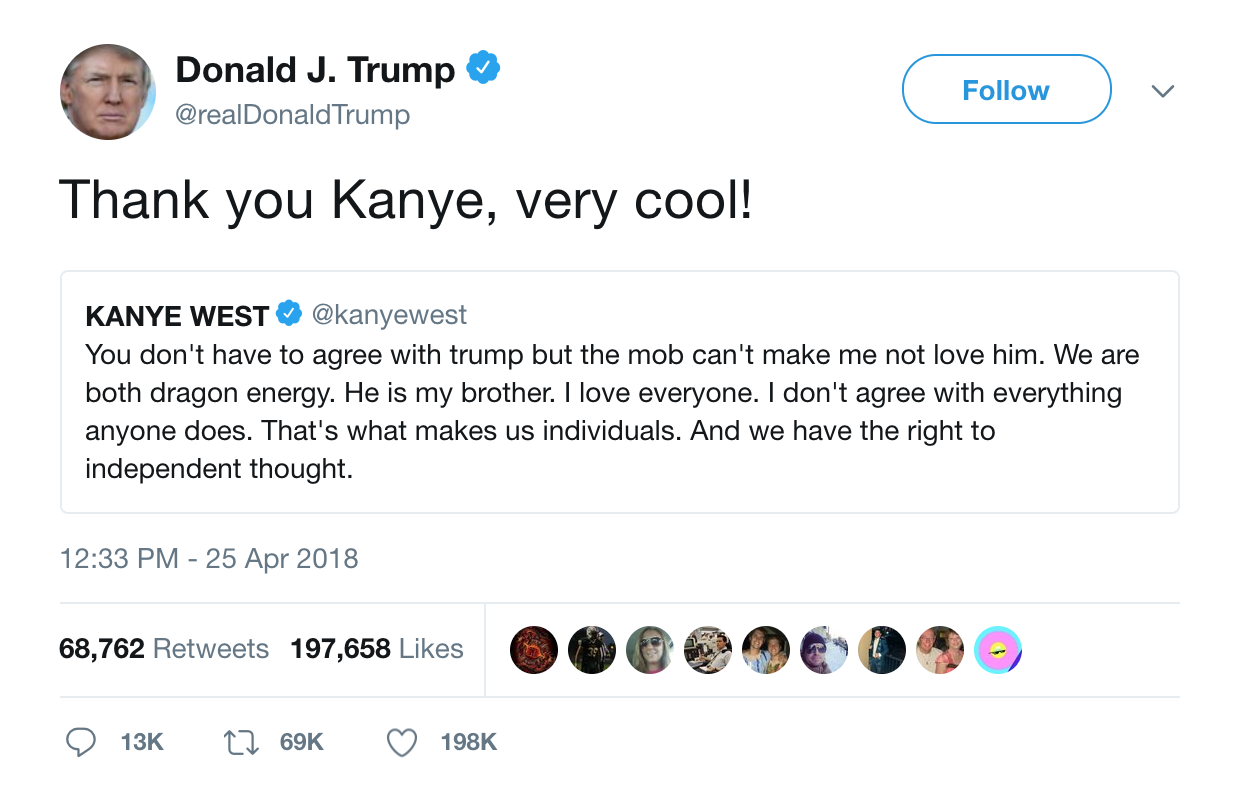Open the fiery red liker avatar
Screen dimensions: 1236x812
(x=533, y=649)
